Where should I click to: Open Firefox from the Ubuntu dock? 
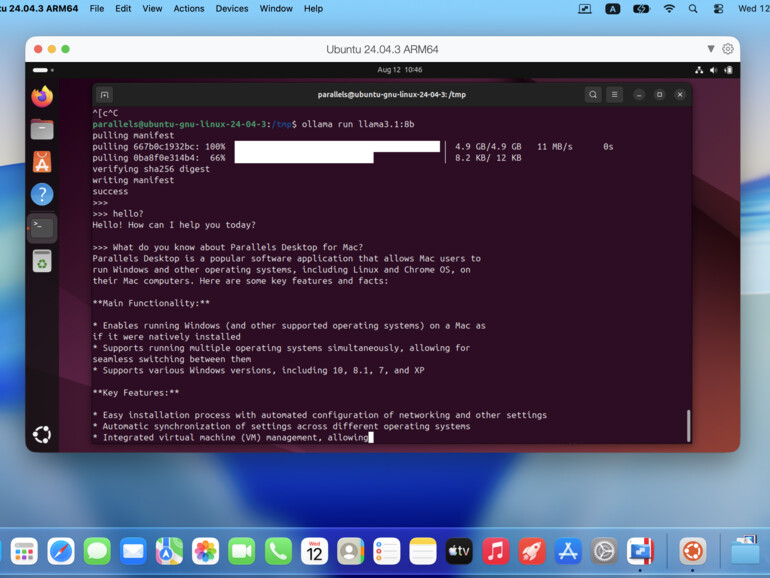pos(42,96)
